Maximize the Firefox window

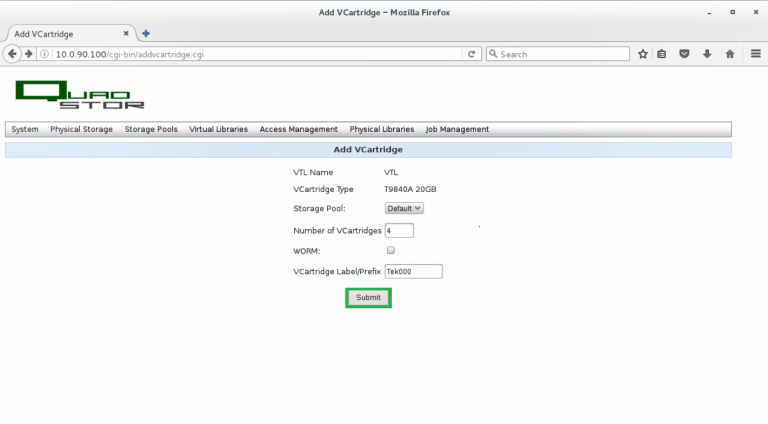732,12
